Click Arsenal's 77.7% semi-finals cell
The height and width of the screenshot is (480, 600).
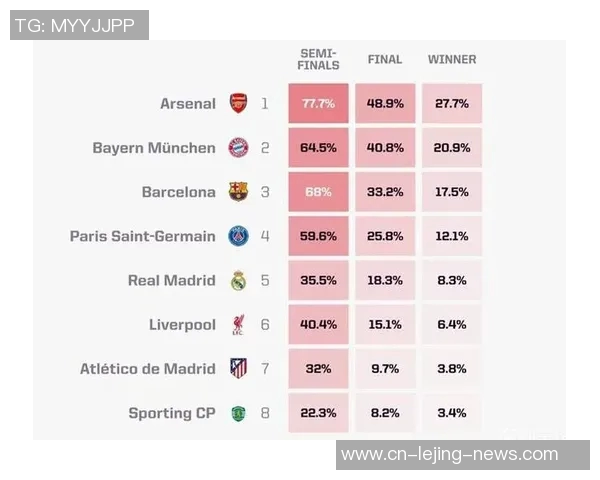point(318,103)
